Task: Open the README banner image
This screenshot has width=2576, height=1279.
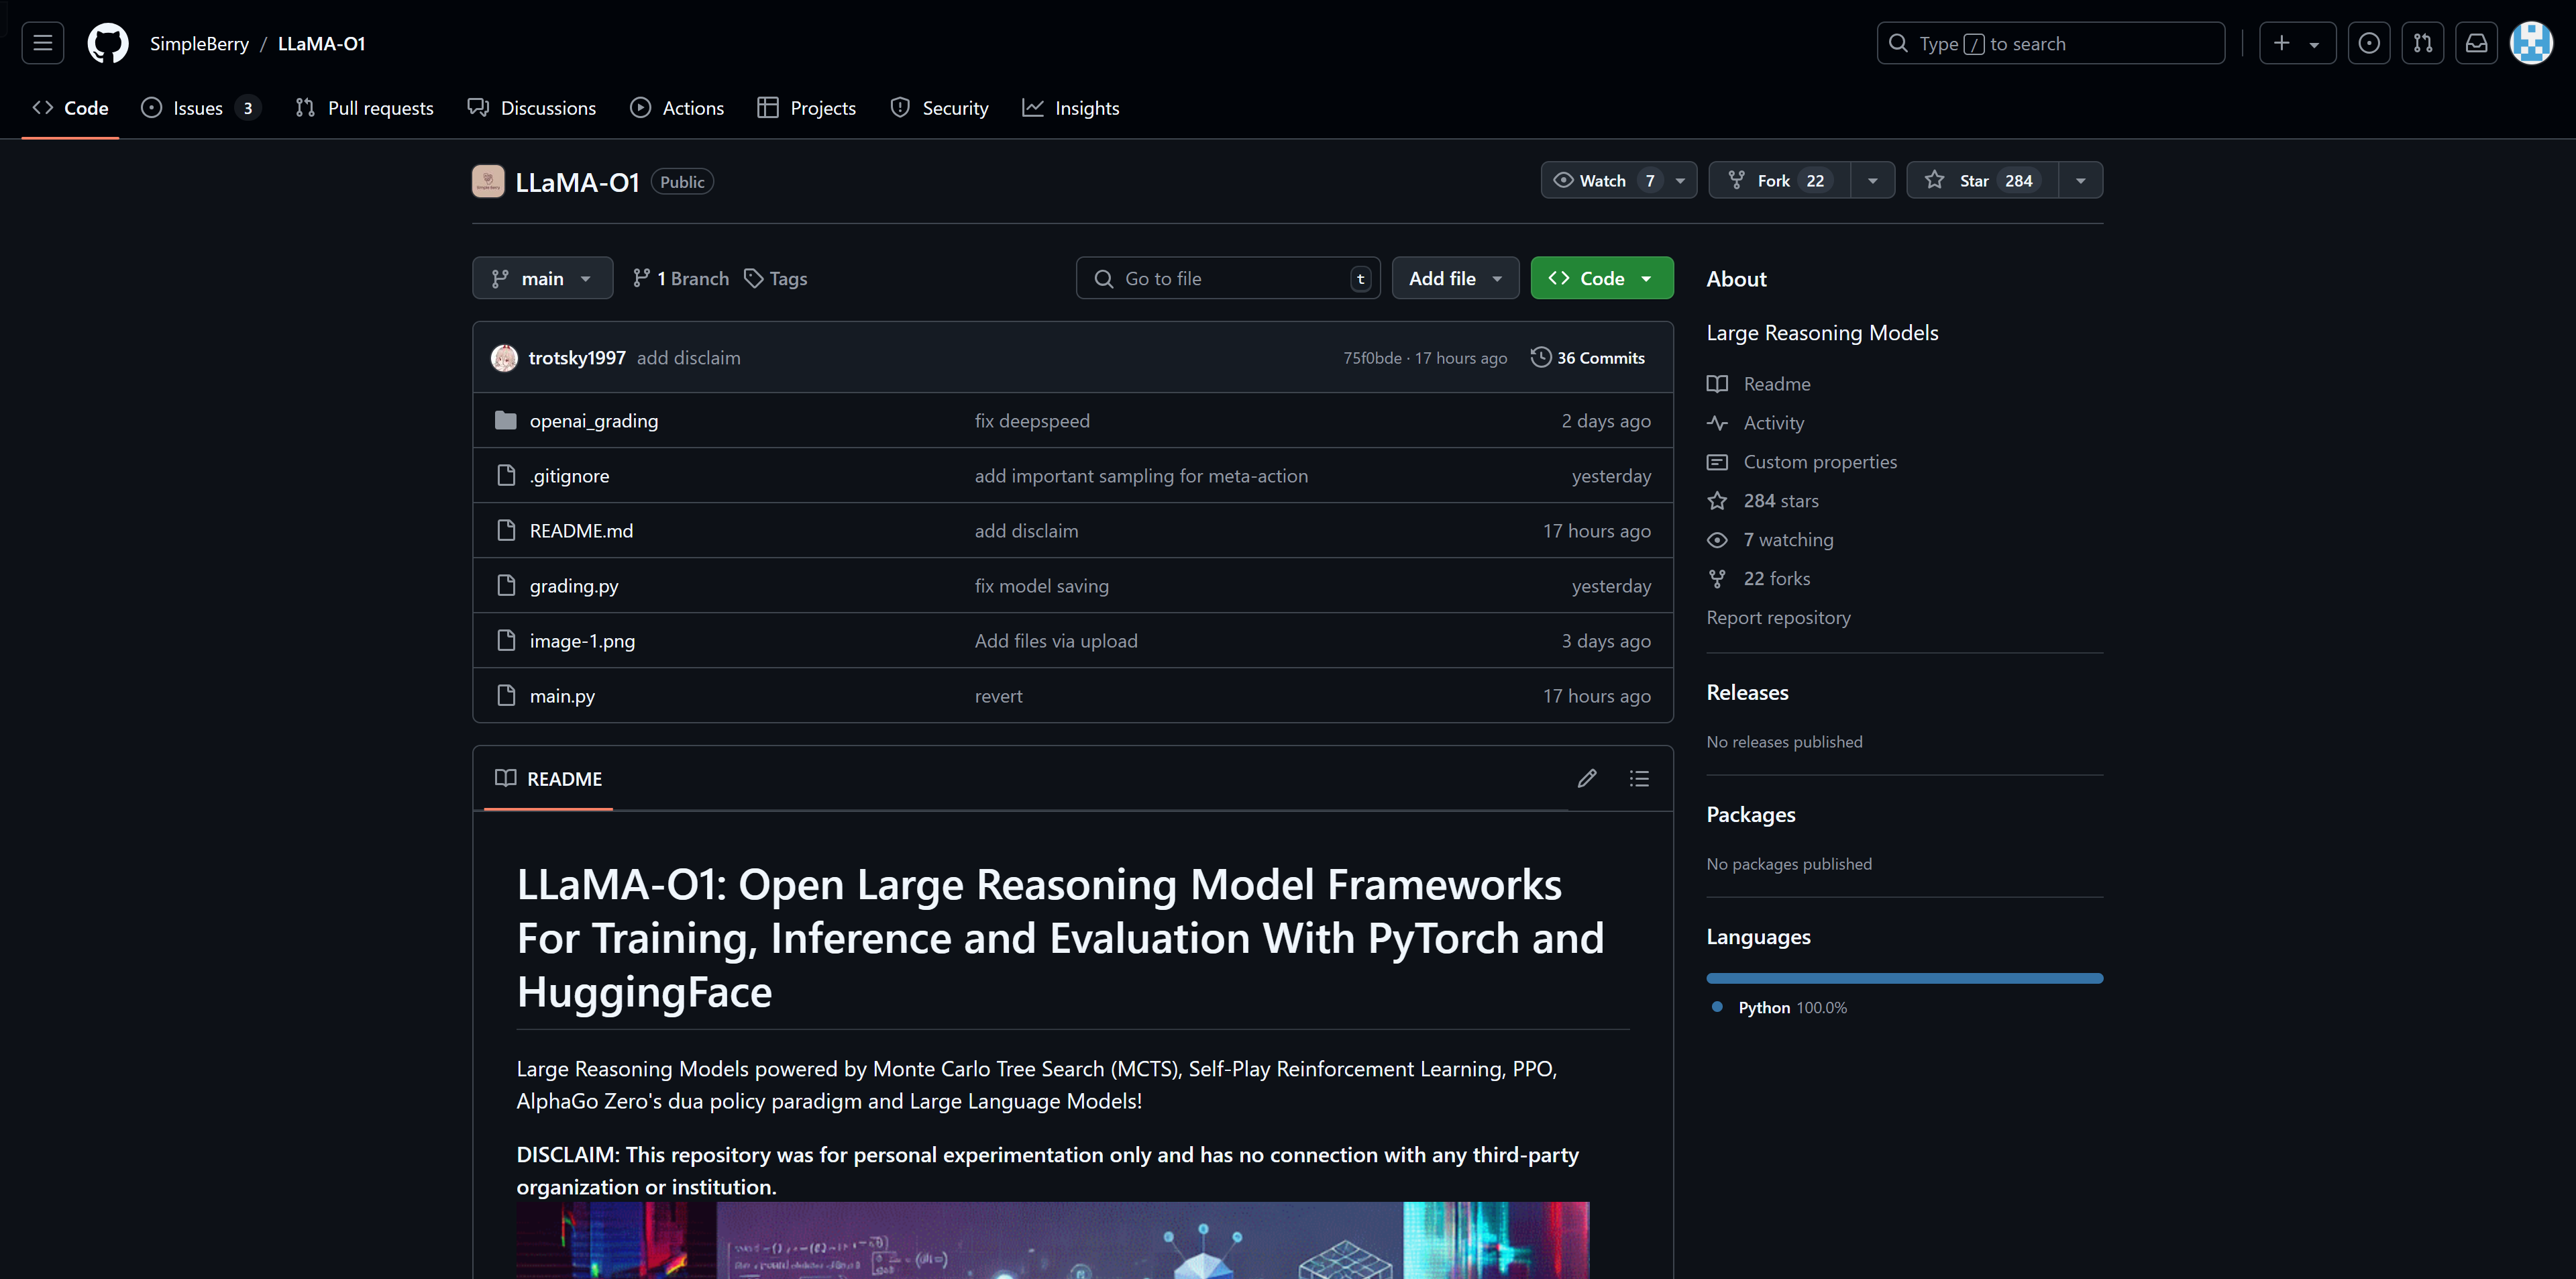Action: click(1052, 1240)
